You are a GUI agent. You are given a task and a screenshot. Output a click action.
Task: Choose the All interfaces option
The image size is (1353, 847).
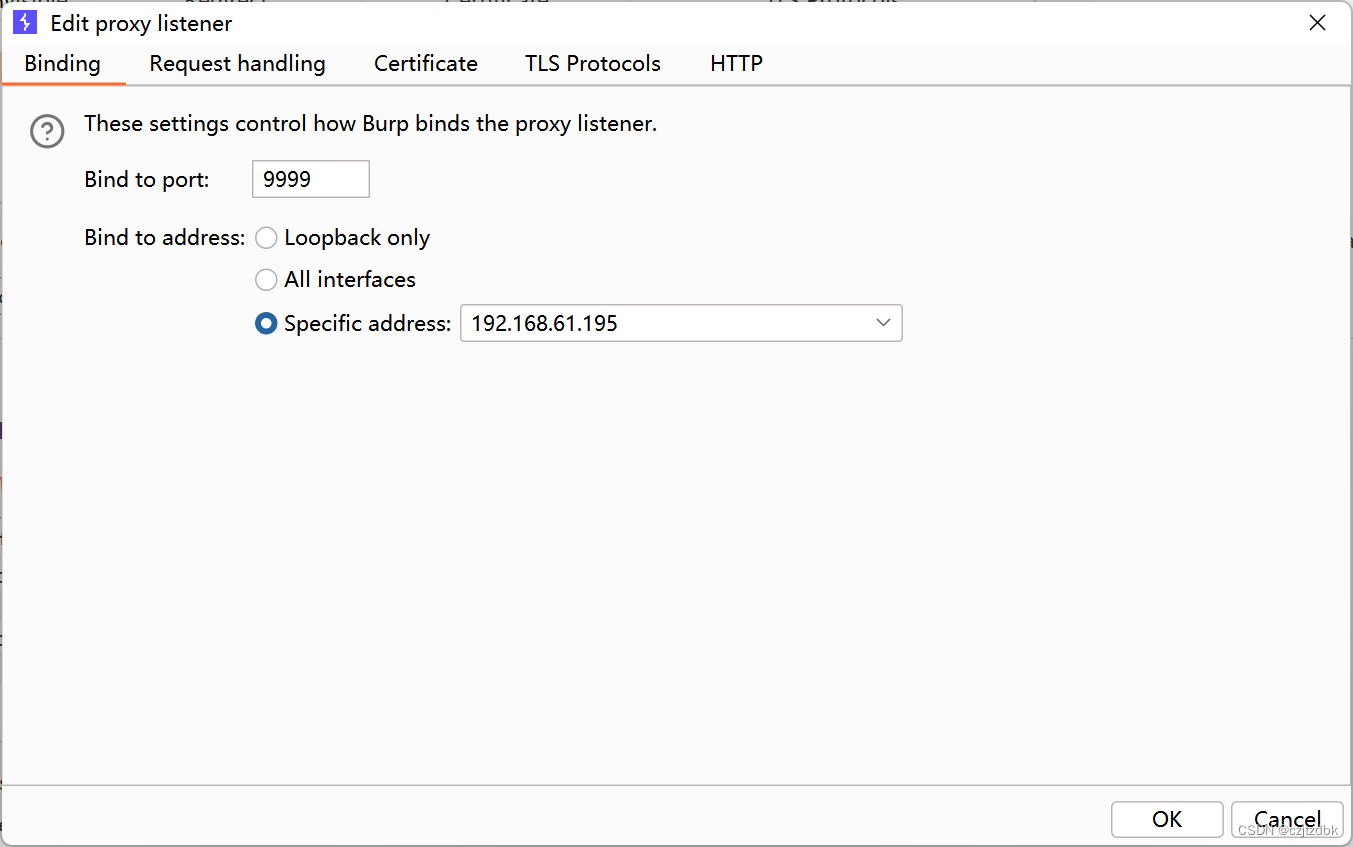point(266,280)
